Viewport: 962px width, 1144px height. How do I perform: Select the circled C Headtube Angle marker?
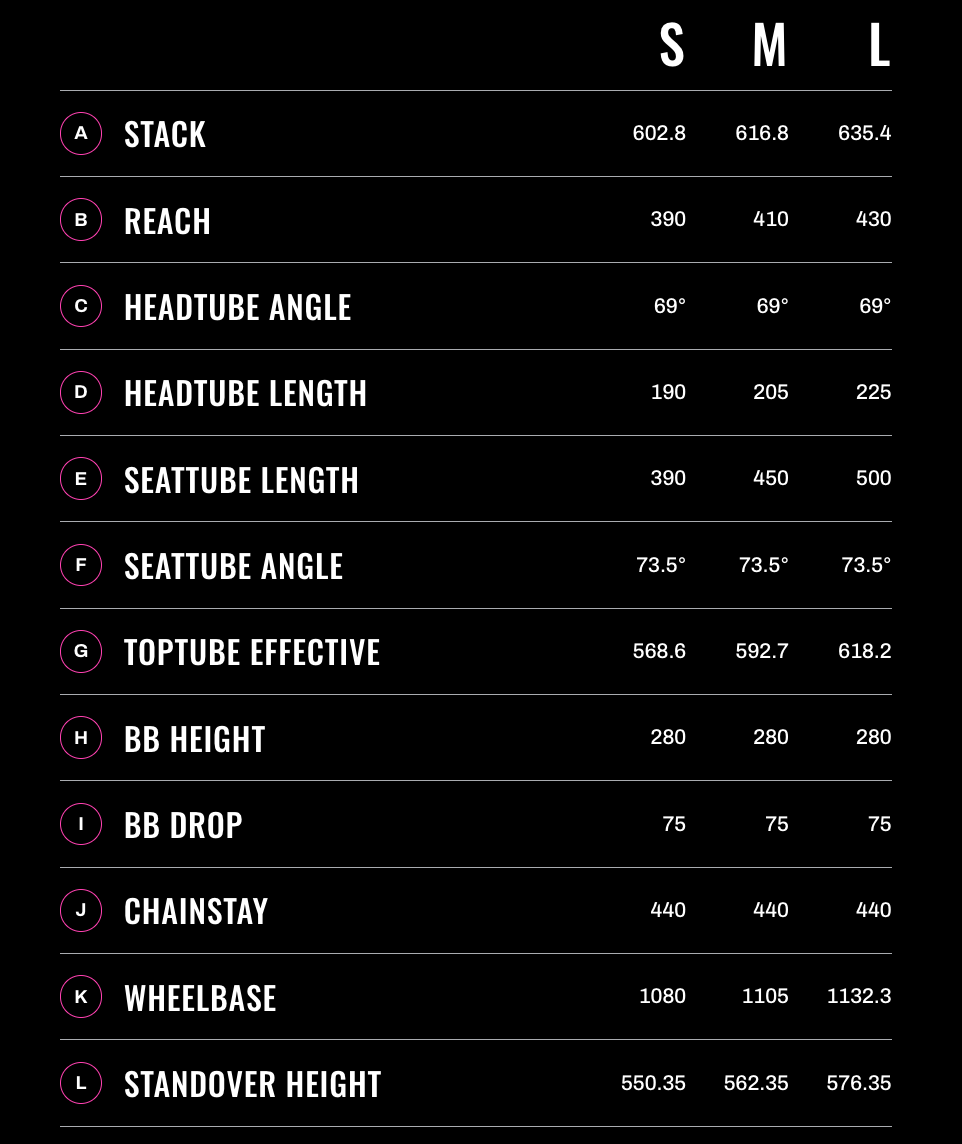[x=81, y=306]
